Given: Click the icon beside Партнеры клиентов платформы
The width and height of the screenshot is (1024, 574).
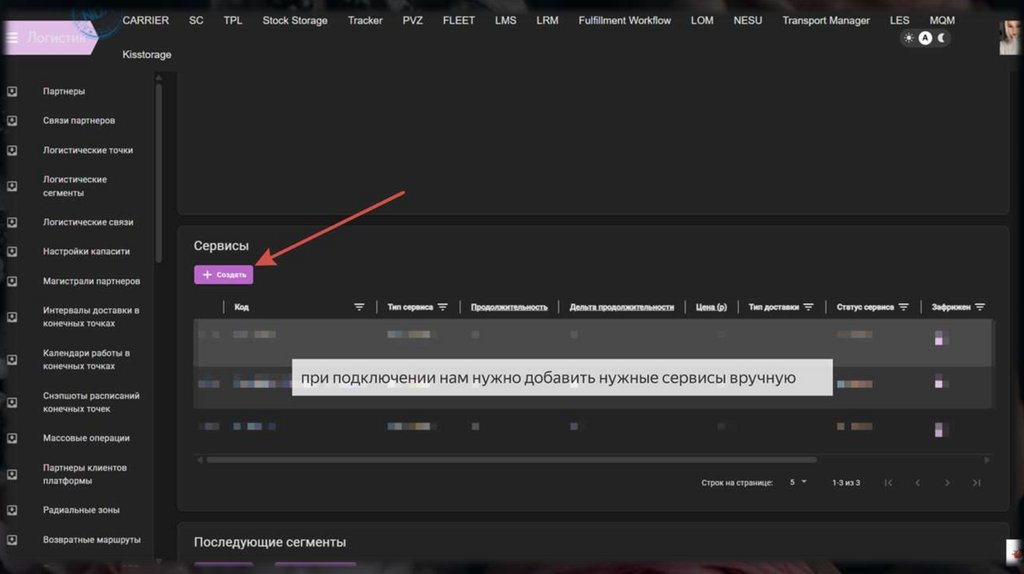Looking at the screenshot, I should coord(12,474).
